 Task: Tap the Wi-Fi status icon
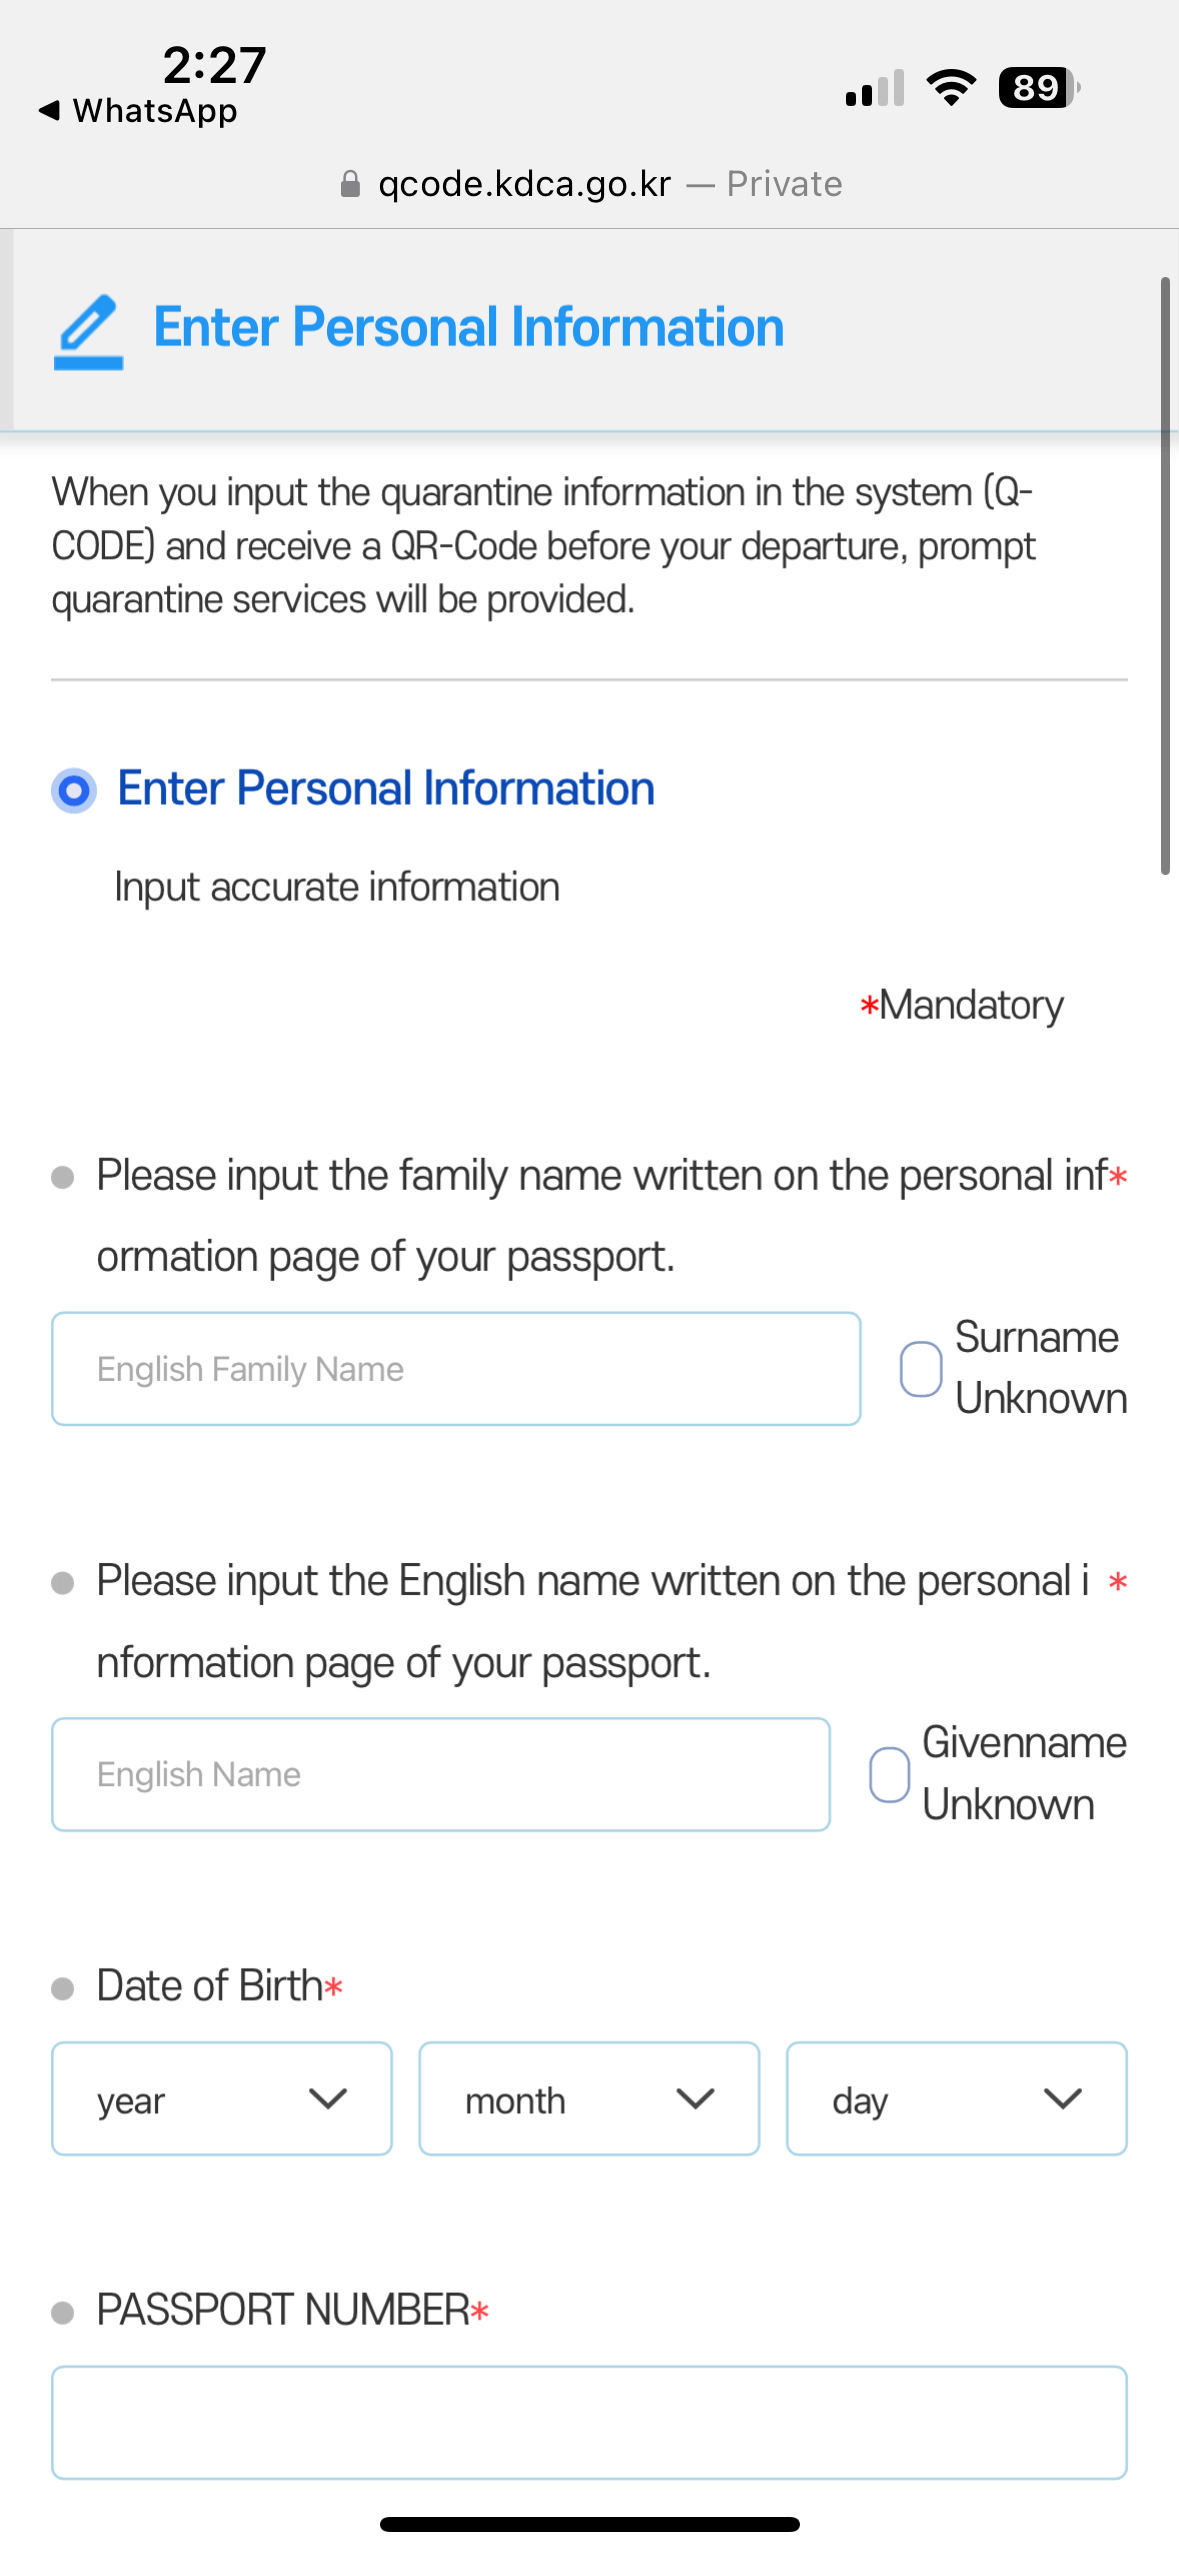coord(951,88)
